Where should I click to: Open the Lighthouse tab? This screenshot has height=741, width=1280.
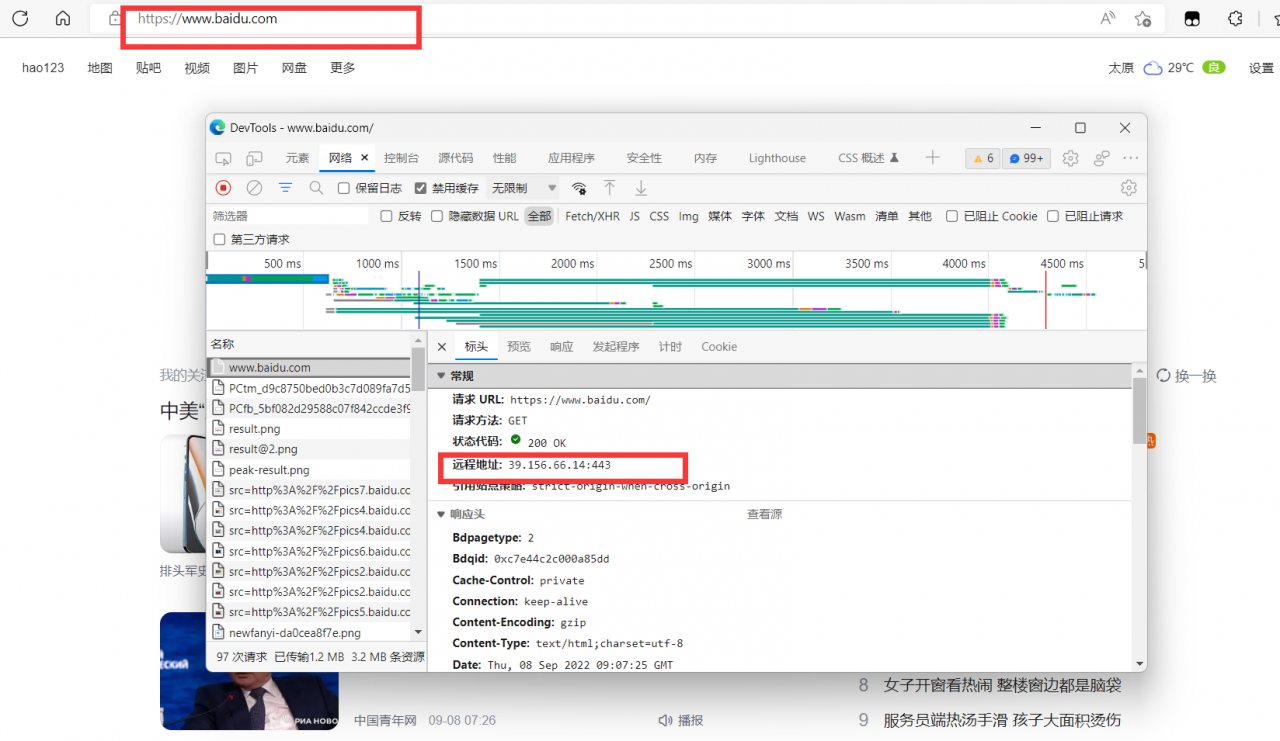pos(777,158)
